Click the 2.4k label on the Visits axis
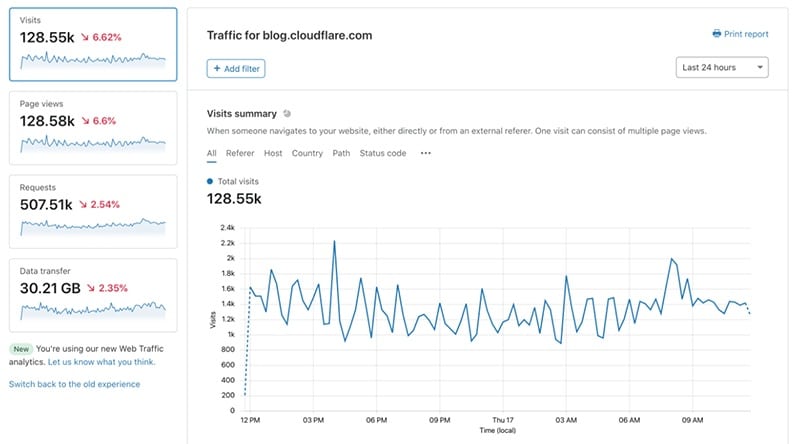Screen dimensions: 800x444 click(x=228, y=228)
